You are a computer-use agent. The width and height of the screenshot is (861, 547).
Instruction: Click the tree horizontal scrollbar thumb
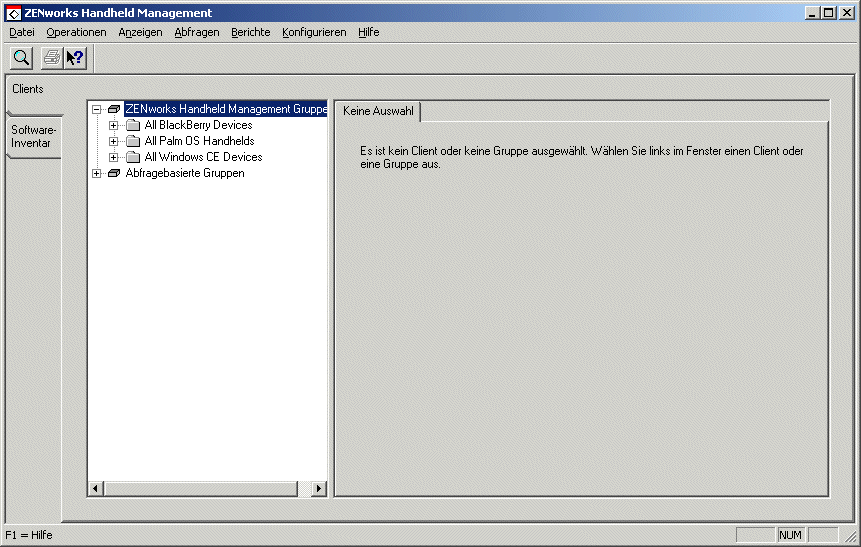tap(200, 488)
